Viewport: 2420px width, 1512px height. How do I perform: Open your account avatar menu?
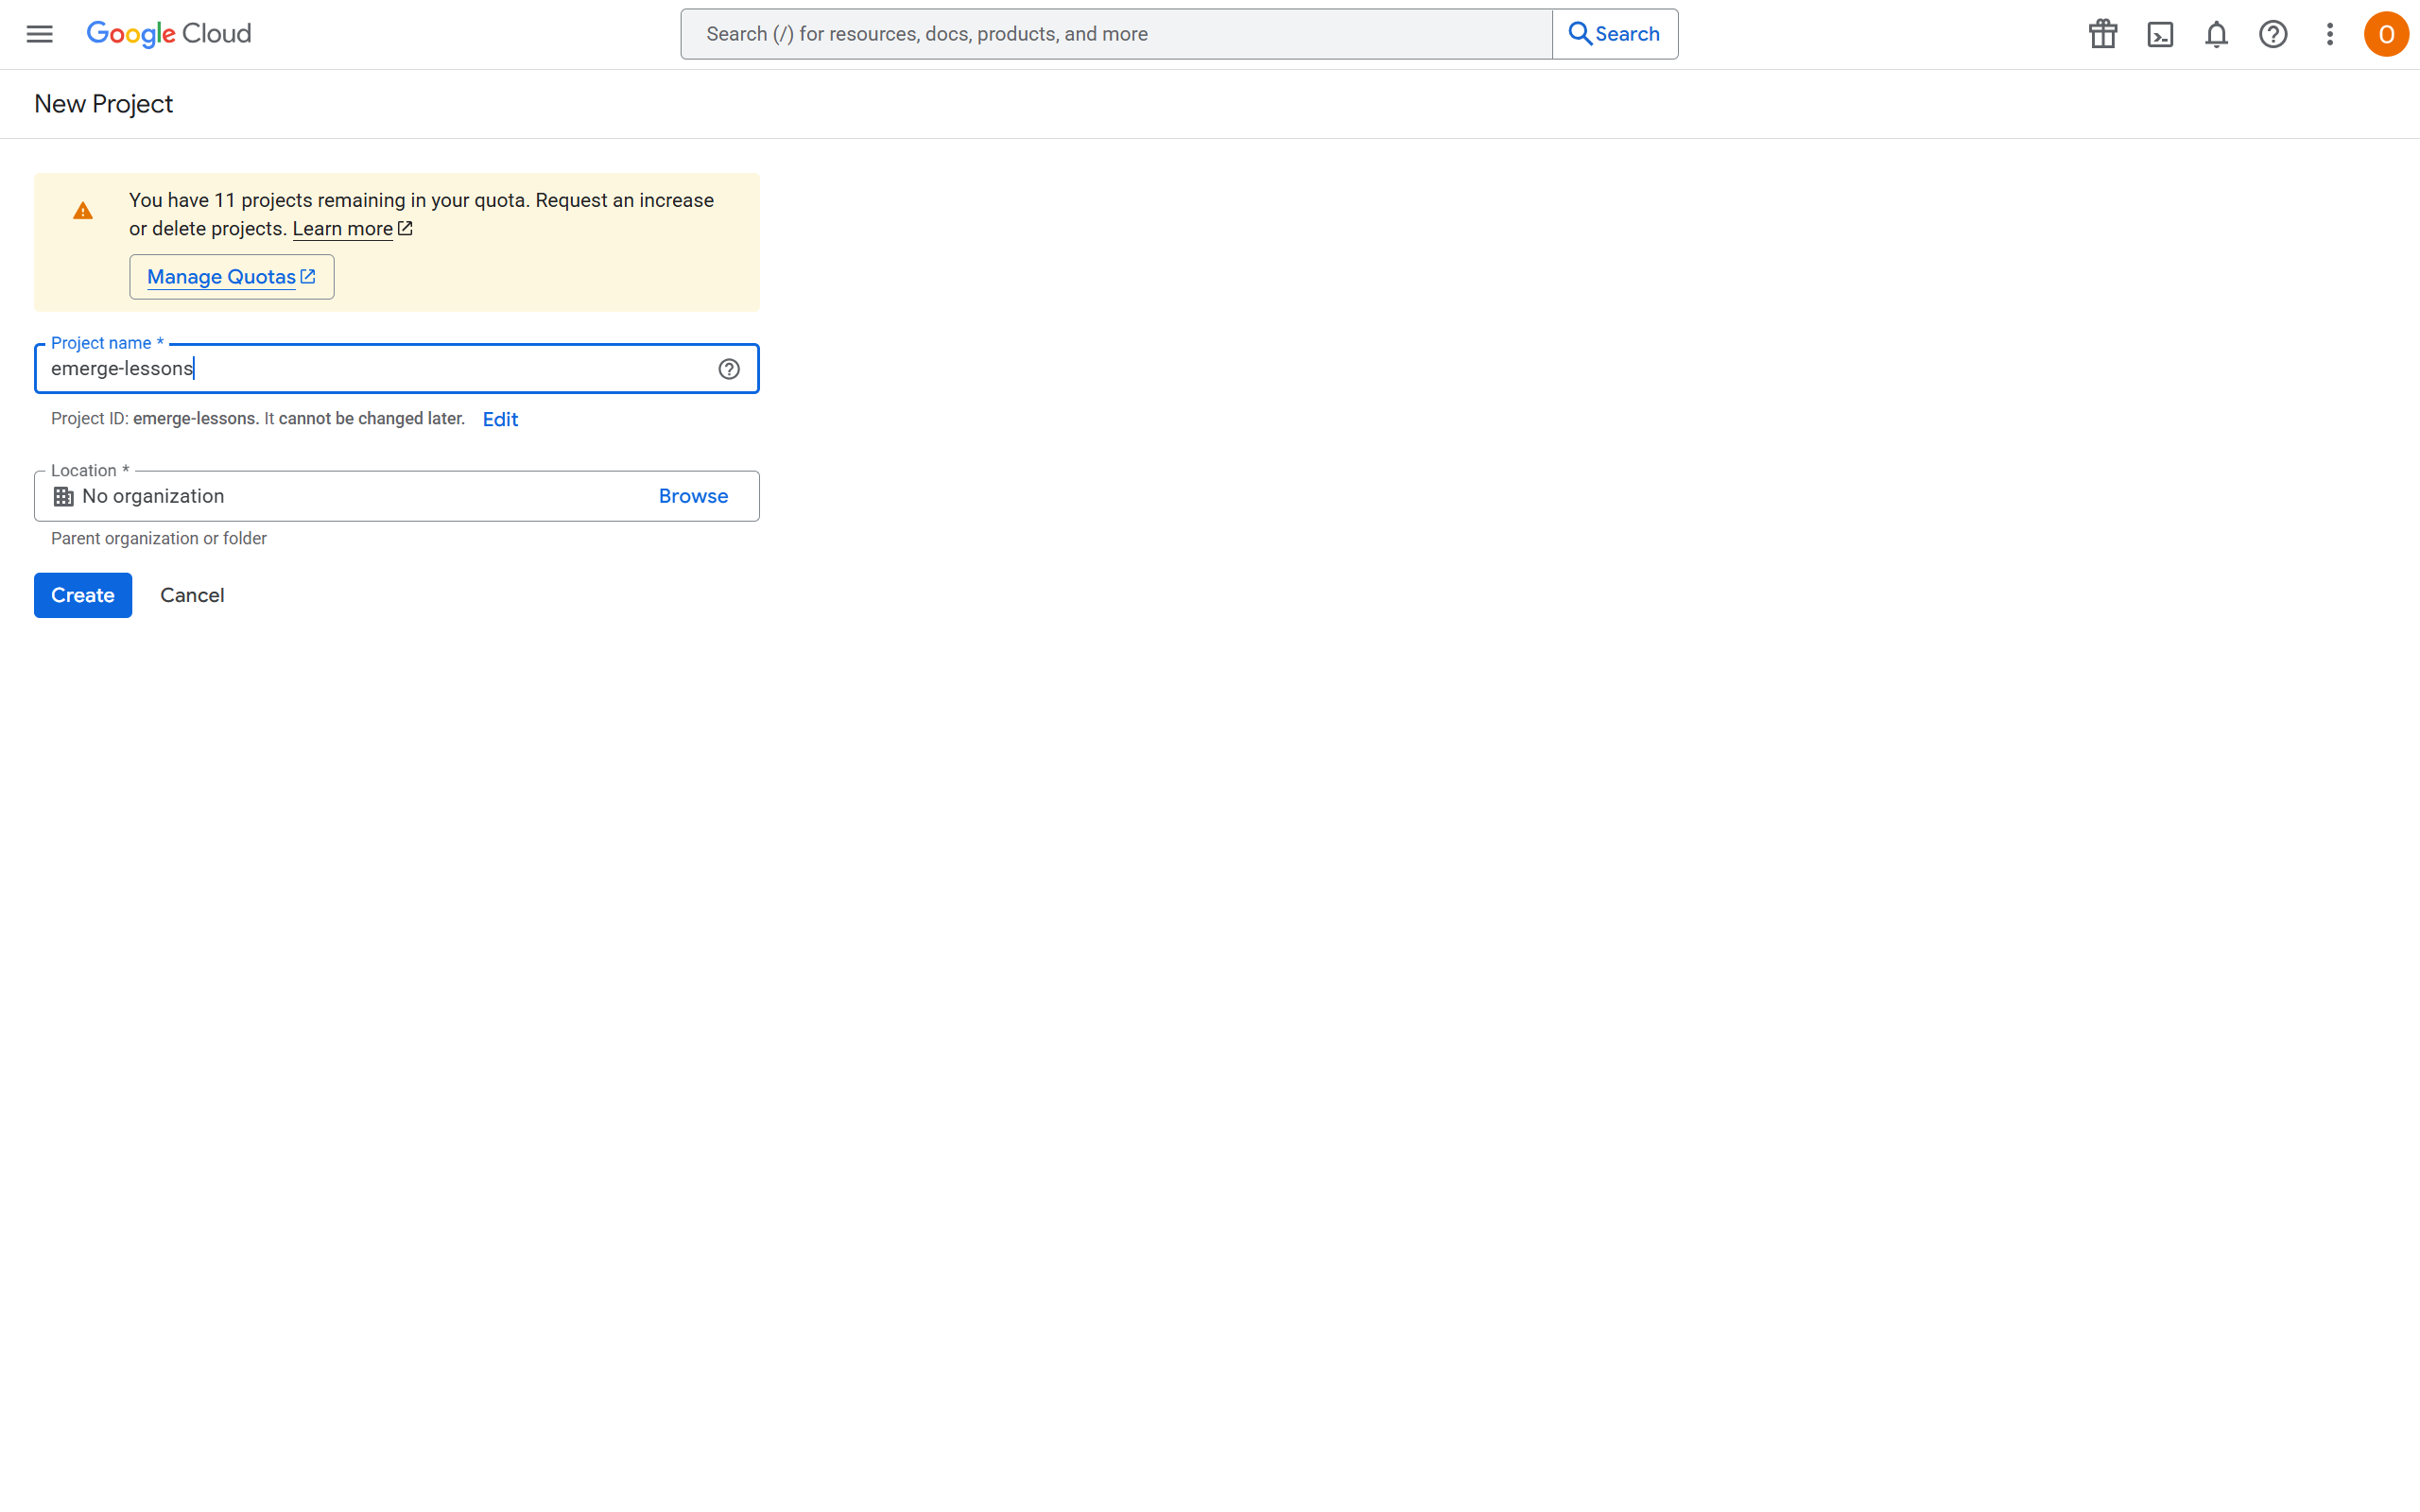click(x=2386, y=33)
